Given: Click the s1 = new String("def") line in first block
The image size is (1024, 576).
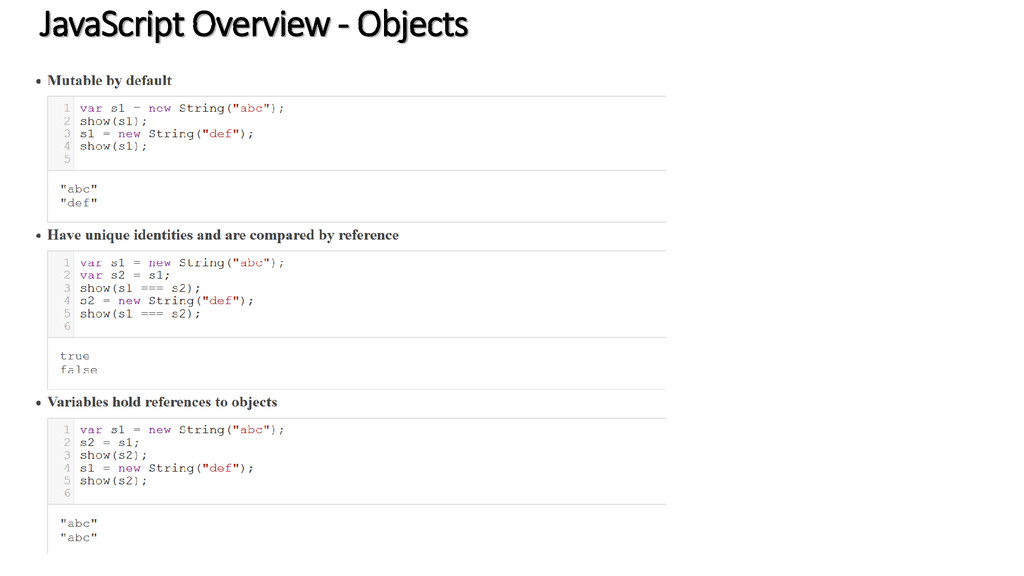Looking at the screenshot, I should (x=167, y=134).
